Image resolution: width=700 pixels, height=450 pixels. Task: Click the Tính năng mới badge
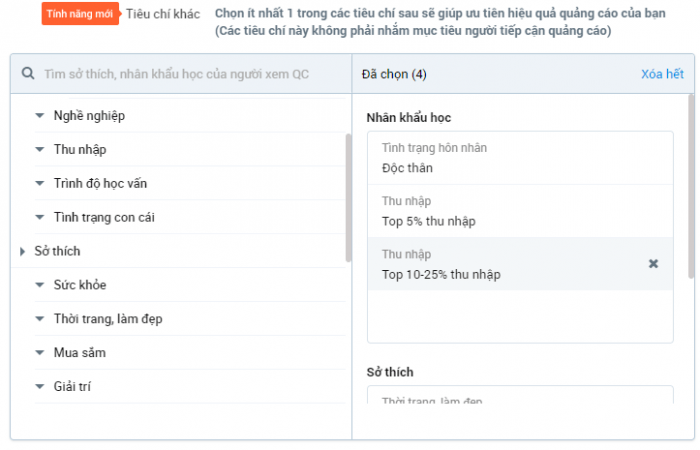(80, 14)
